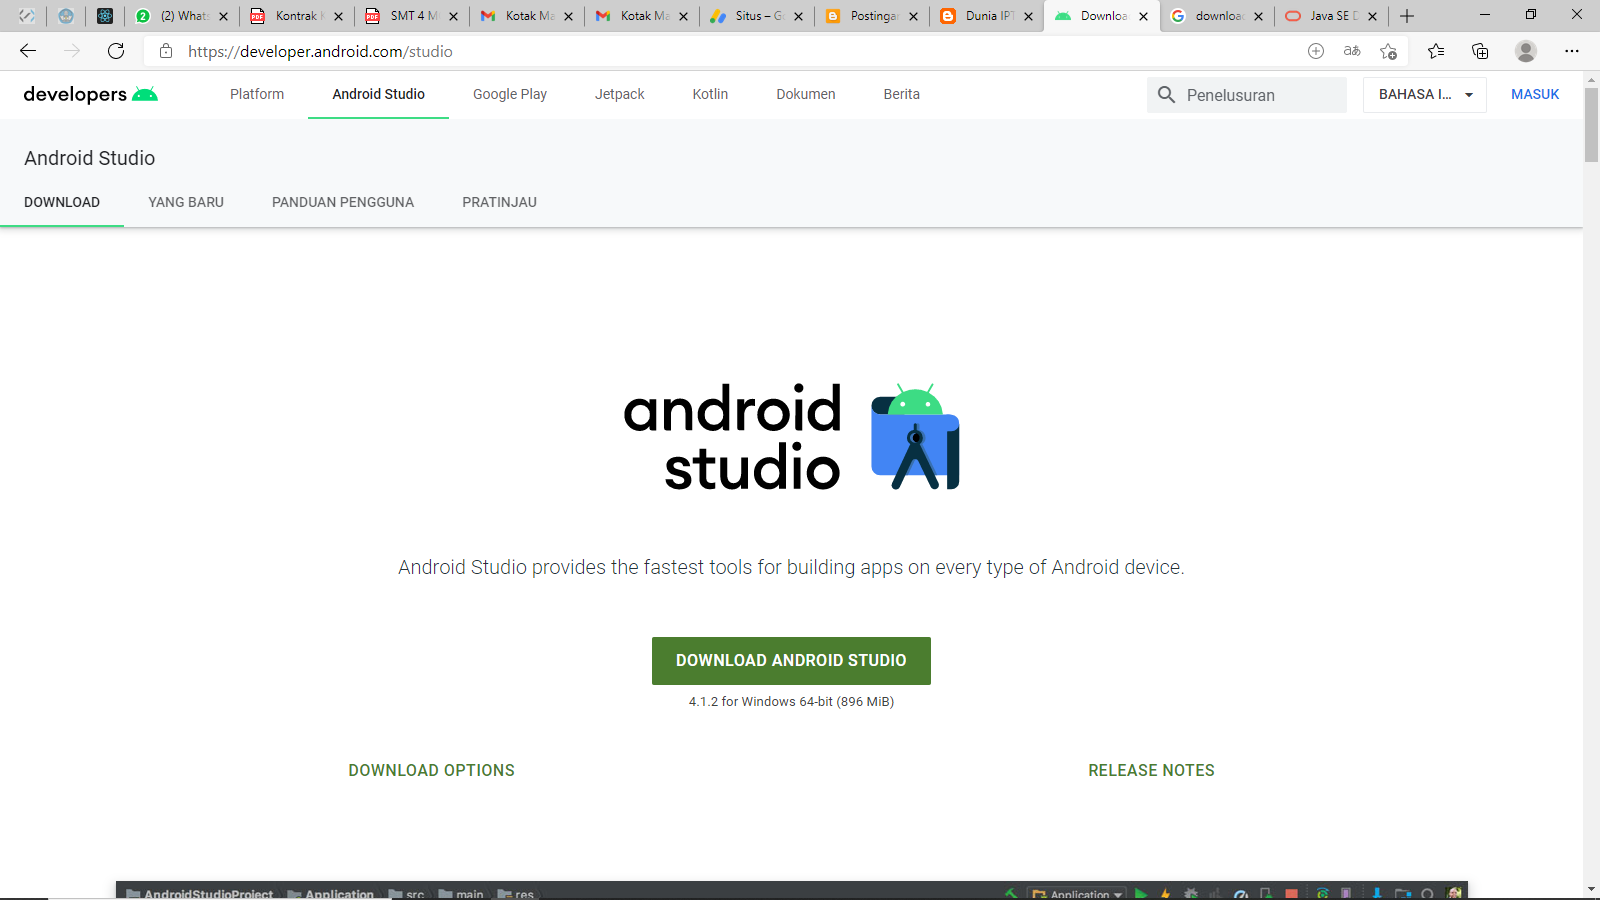
Task: Go back using the browser back arrow
Action: pyautogui.click(x=28, y=51)
